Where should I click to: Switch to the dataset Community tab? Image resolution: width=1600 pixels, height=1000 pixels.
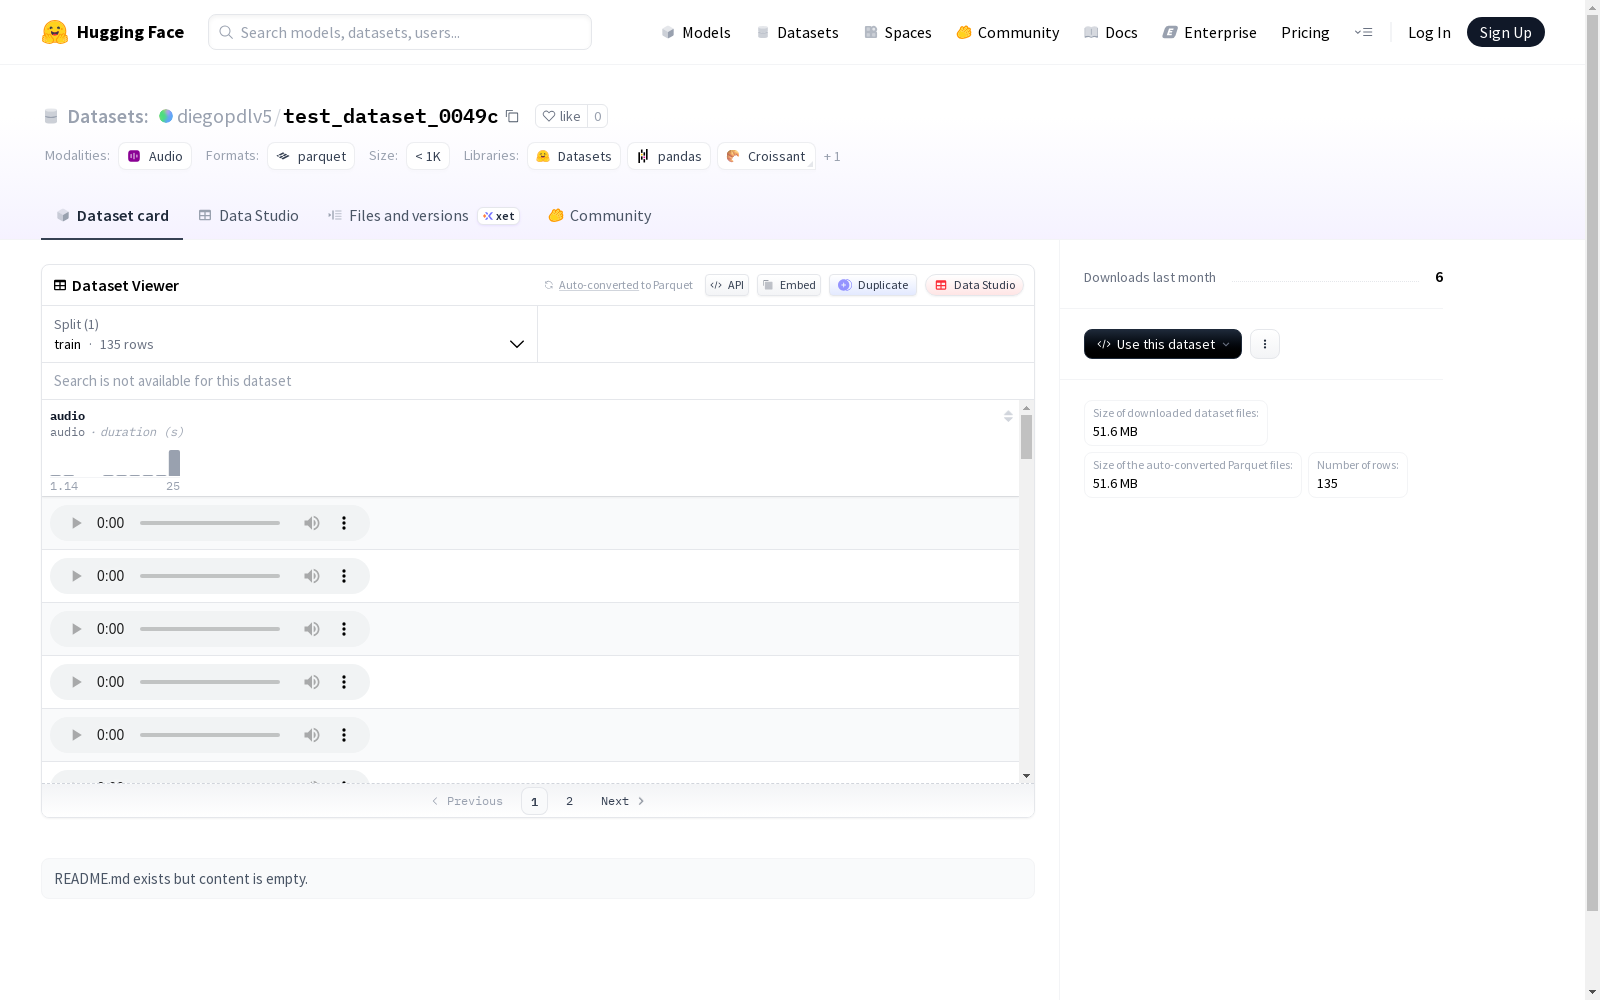pos(600,216)
